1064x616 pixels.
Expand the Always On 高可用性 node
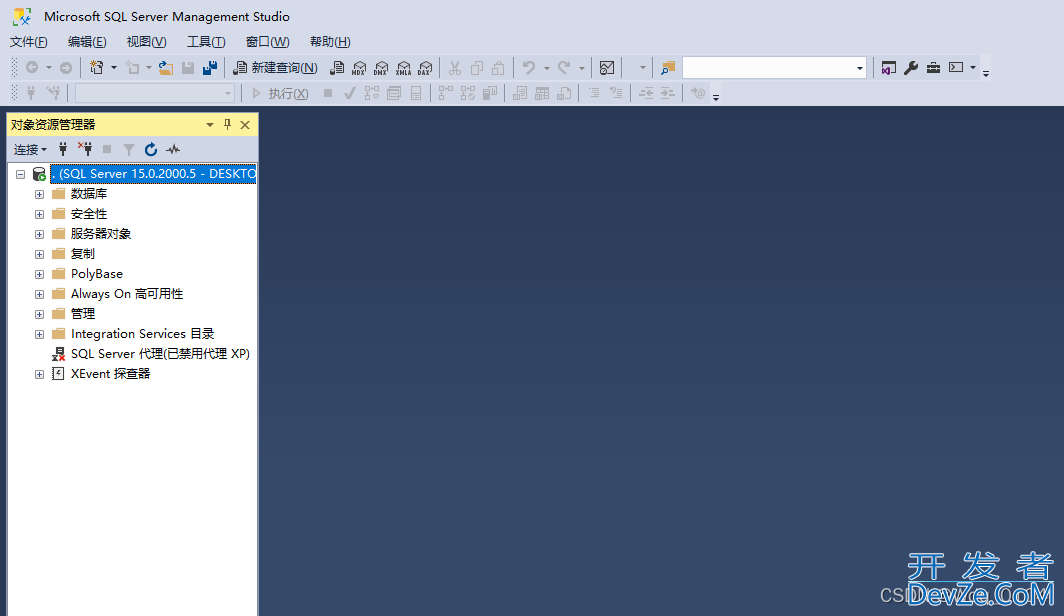(39, 294)
